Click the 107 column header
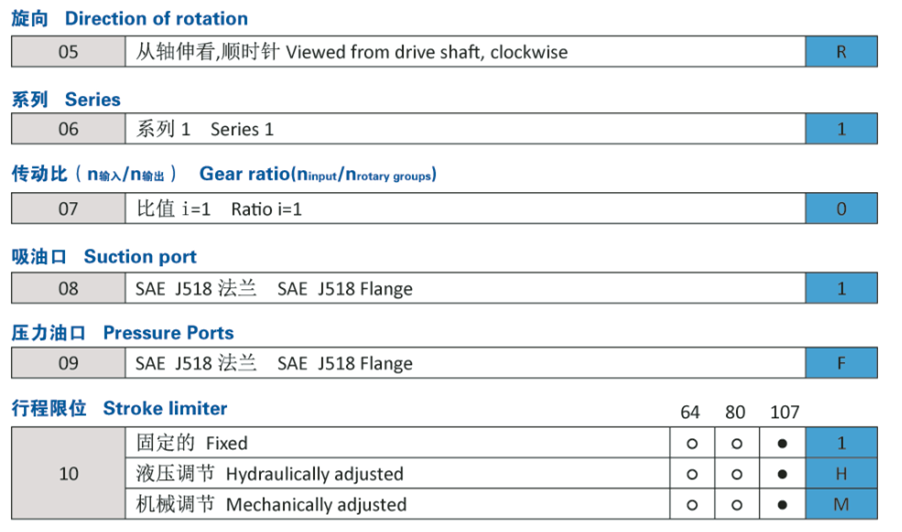Screen dimensions: 902x532 tap(785, 412)
